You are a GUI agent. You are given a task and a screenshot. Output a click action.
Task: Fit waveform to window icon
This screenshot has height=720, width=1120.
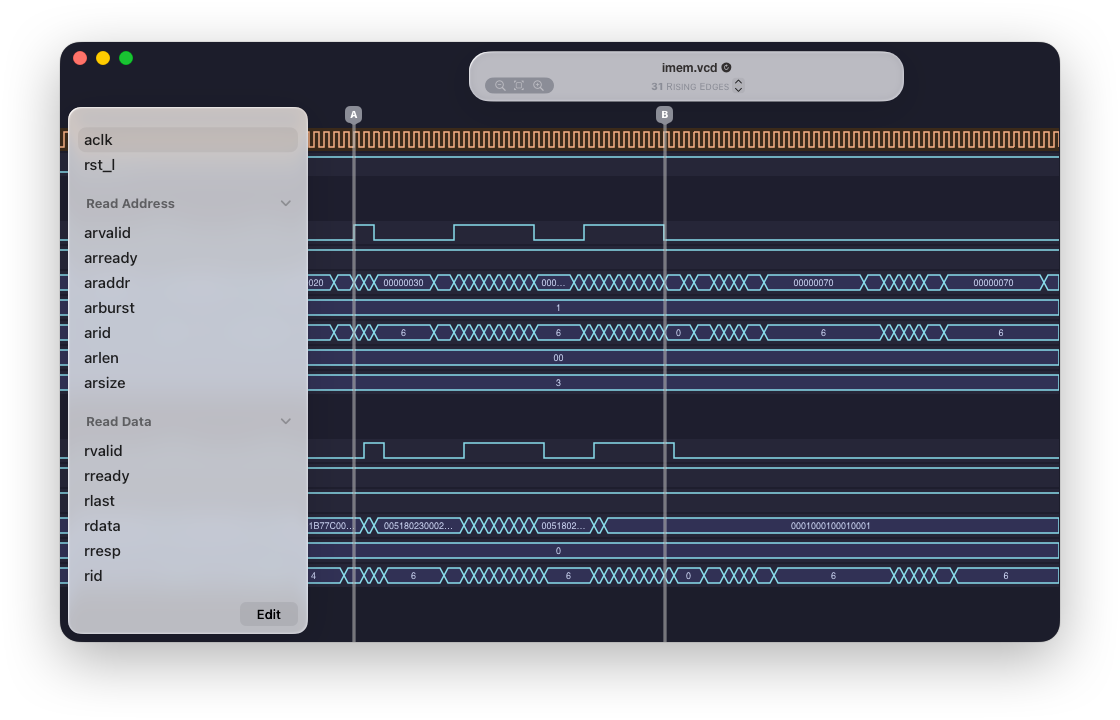click(519, 86)
